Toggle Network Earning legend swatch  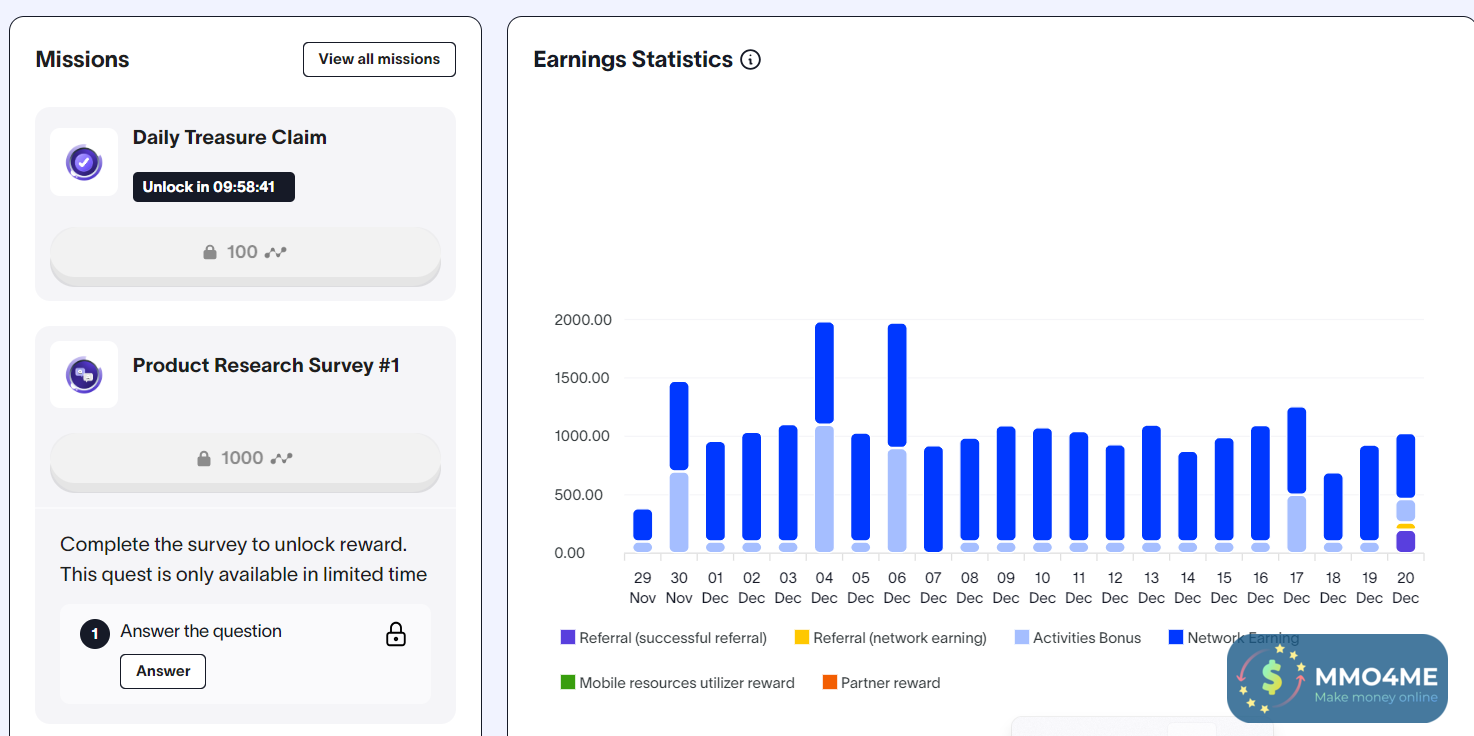pyautogui.click(x=1176, y=637)
